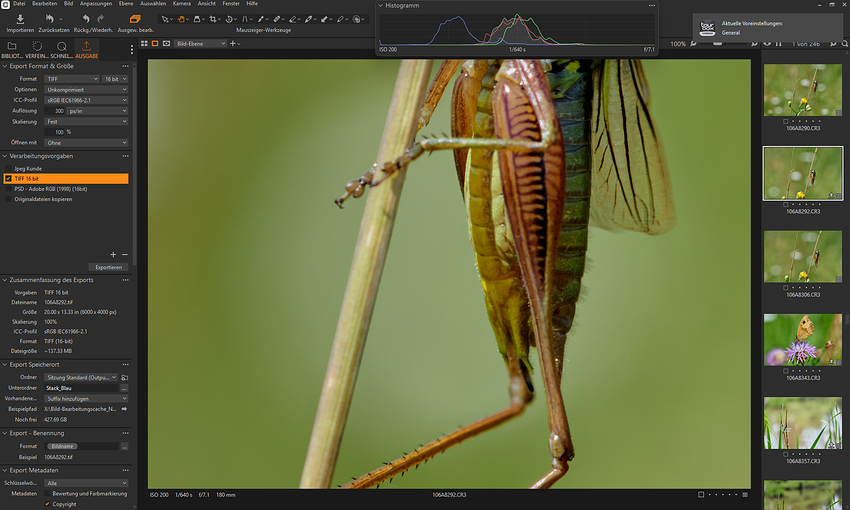This screenshot has width=850, height=510.
Task: Click the plus add-layer button
Action: [233, 43]
